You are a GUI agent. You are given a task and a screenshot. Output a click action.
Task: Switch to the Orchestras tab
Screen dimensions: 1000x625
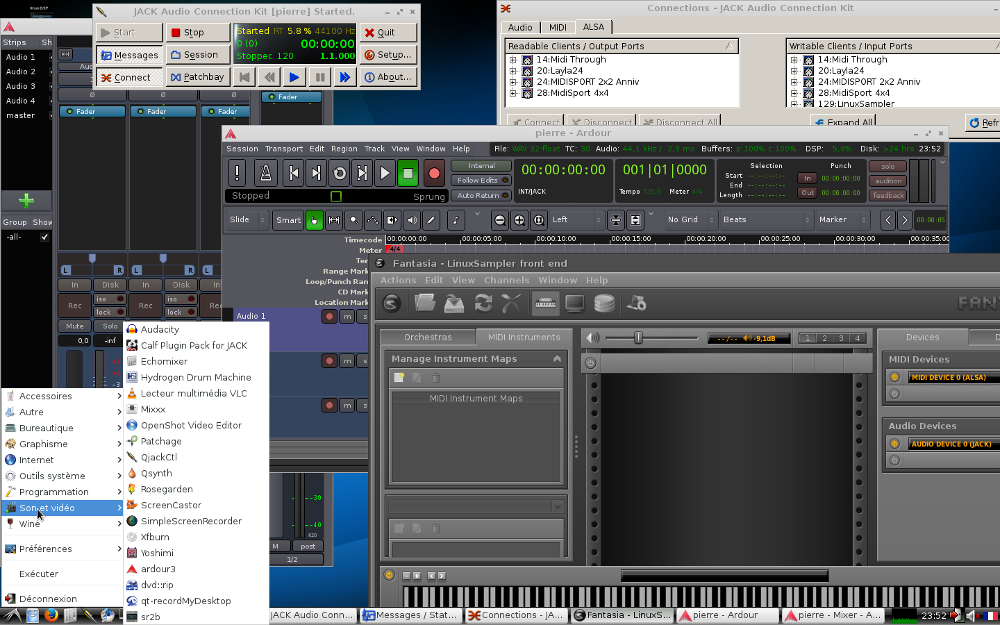point(428,337)
